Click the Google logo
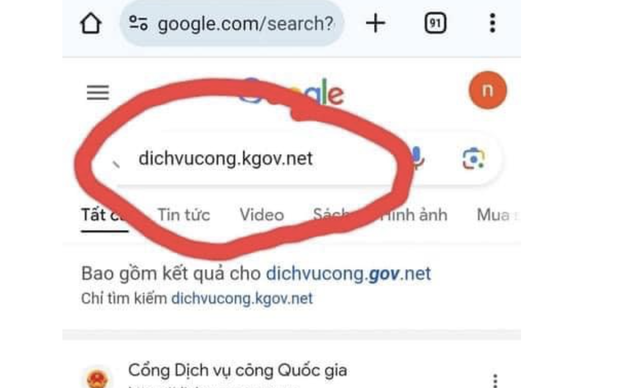This screenshot has height=388, width=620. click(x=292, y=92)
